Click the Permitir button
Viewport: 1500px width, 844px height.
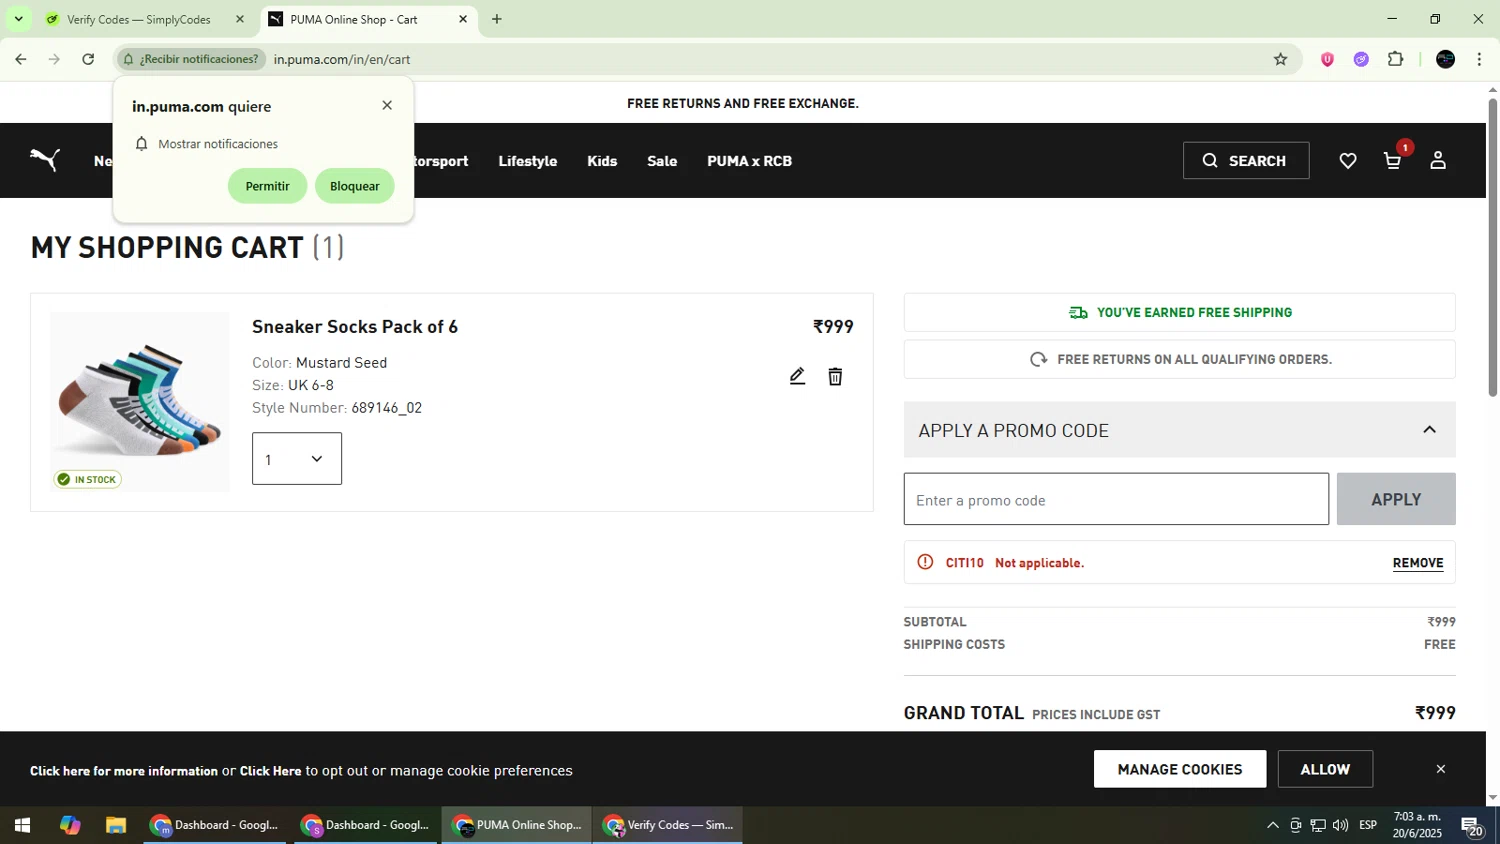(x=267, y=186)
